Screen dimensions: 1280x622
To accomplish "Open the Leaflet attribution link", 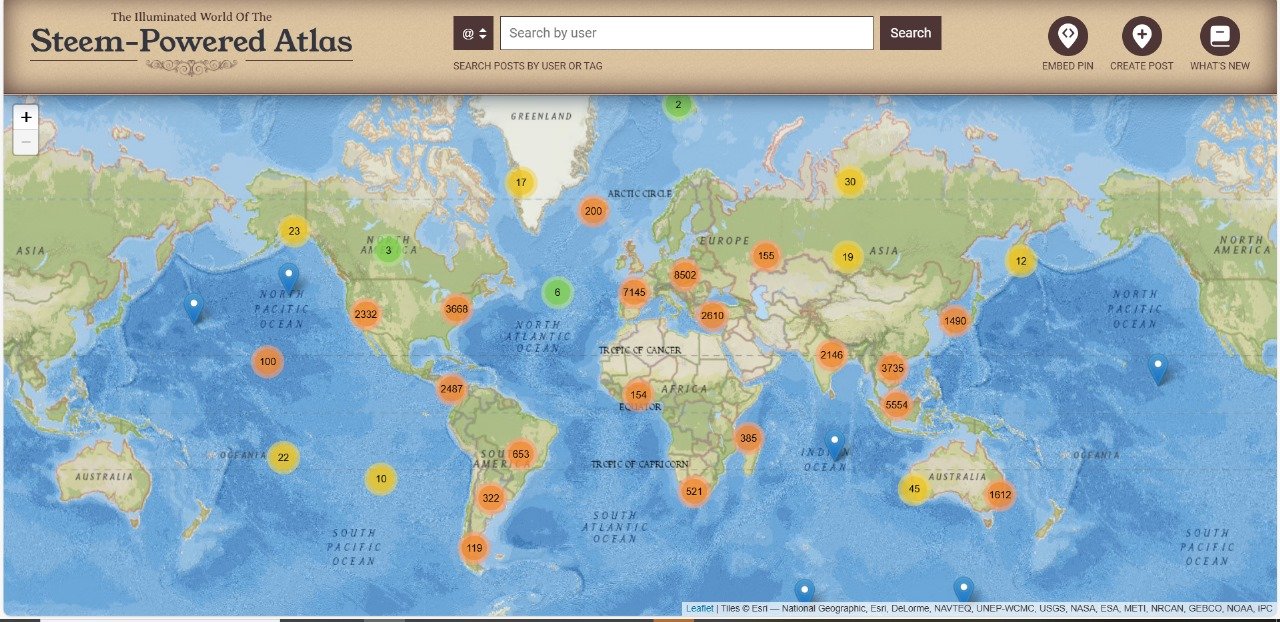I will pos(700,608).
